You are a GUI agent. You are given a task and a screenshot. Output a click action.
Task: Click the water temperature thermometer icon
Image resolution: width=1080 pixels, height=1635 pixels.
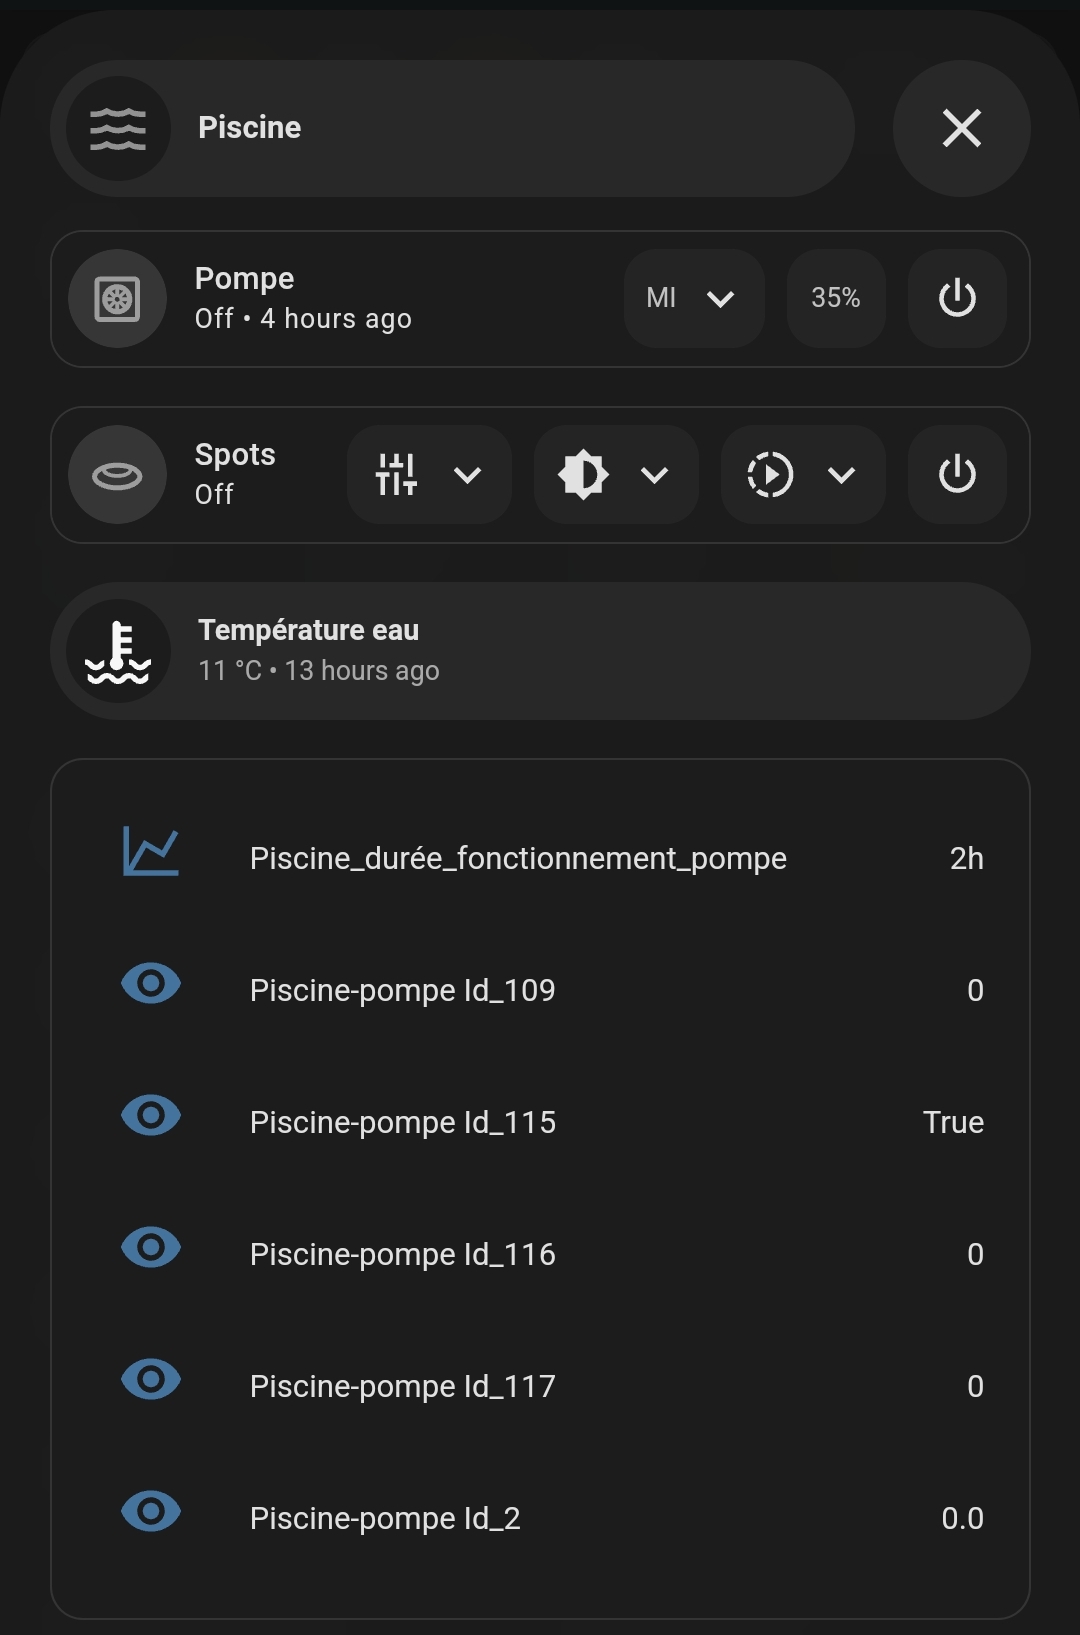(118, 651)
